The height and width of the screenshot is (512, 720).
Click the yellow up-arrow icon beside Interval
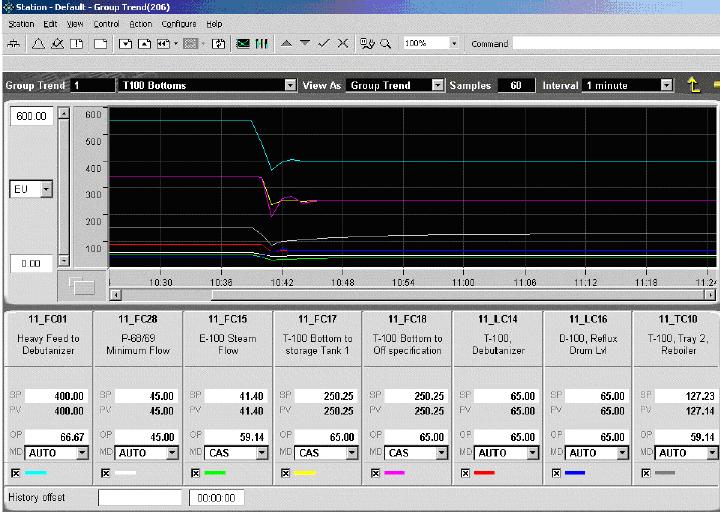click(x=694, y=86)
